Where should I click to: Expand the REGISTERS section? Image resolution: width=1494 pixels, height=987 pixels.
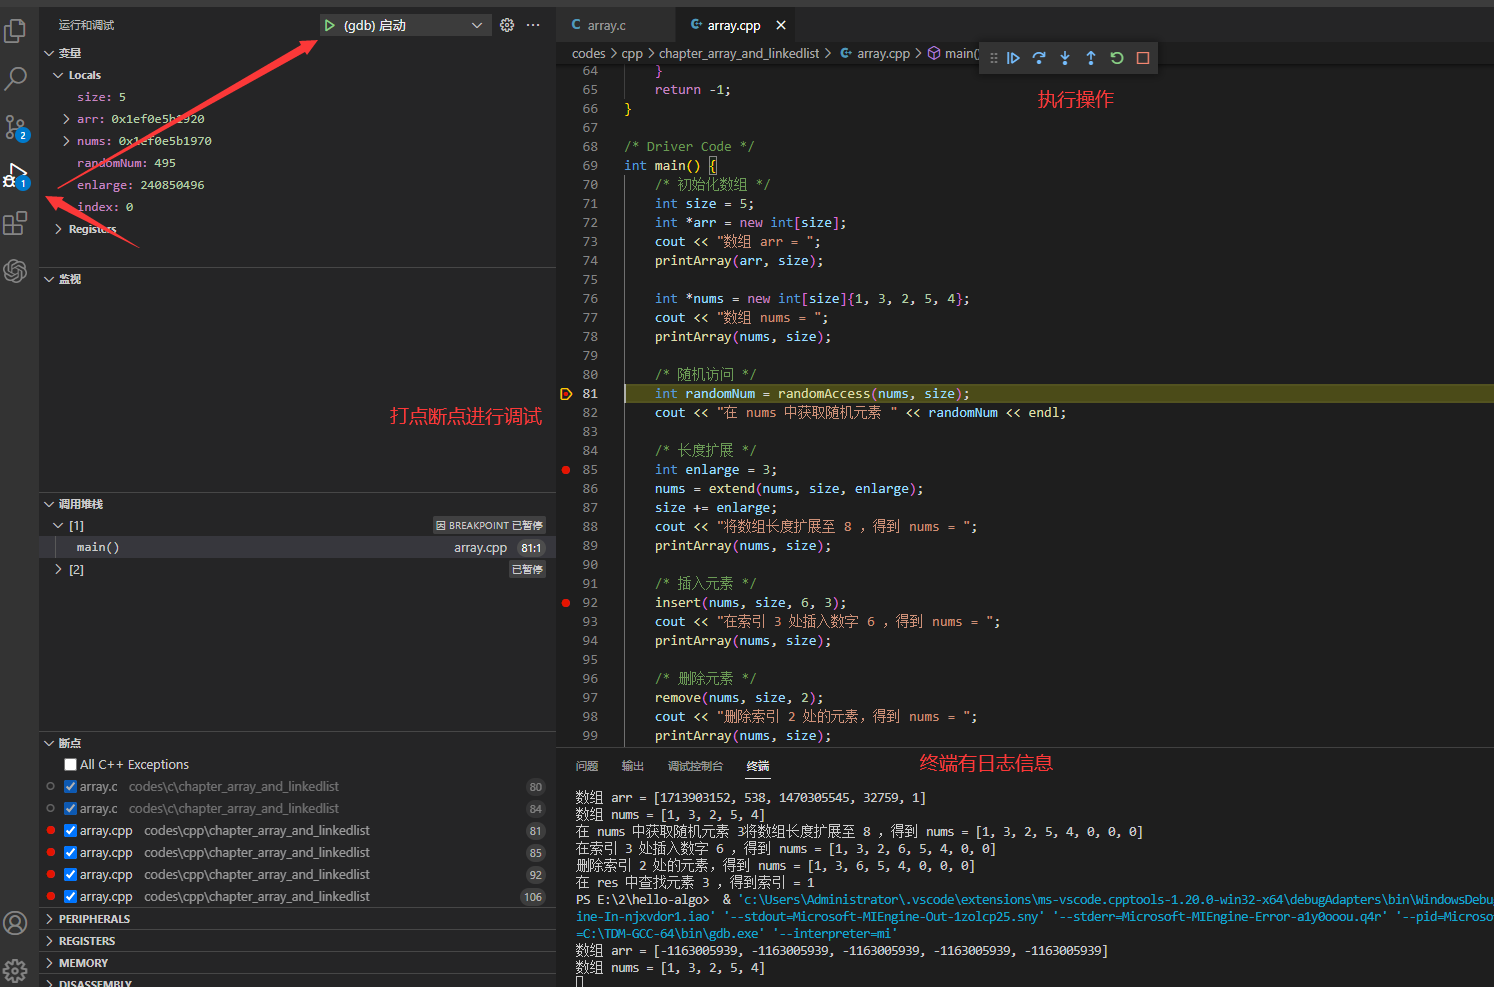297,941
